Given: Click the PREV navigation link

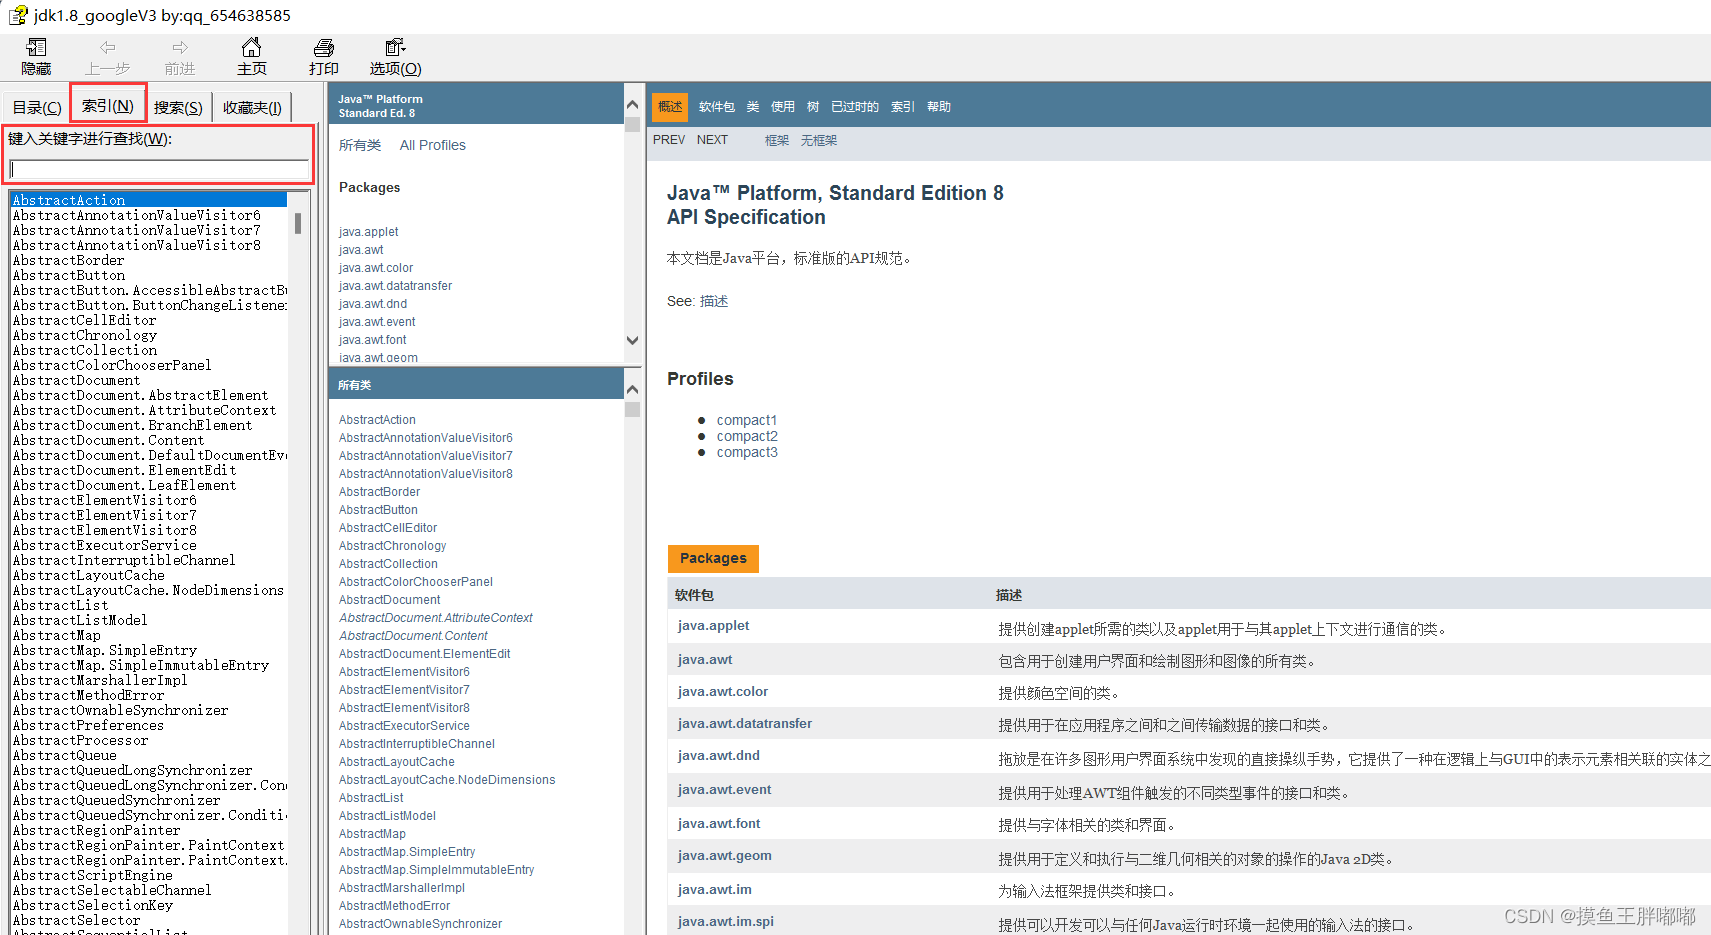Looking at the screenshot, I should coord(669,140).
